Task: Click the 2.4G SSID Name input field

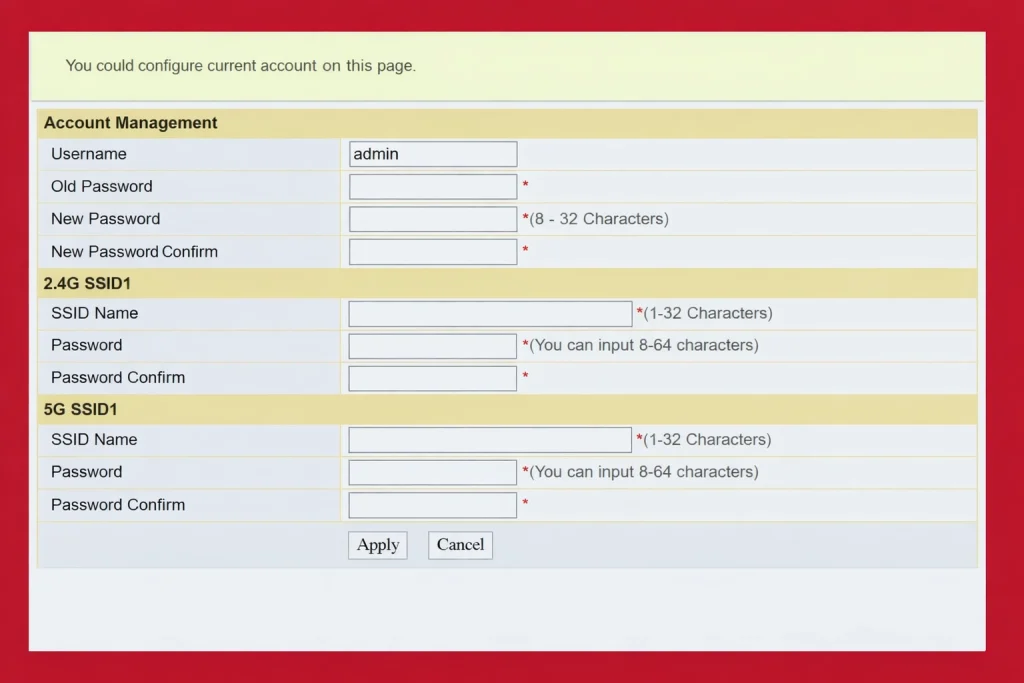Action: tap(490, 314)
